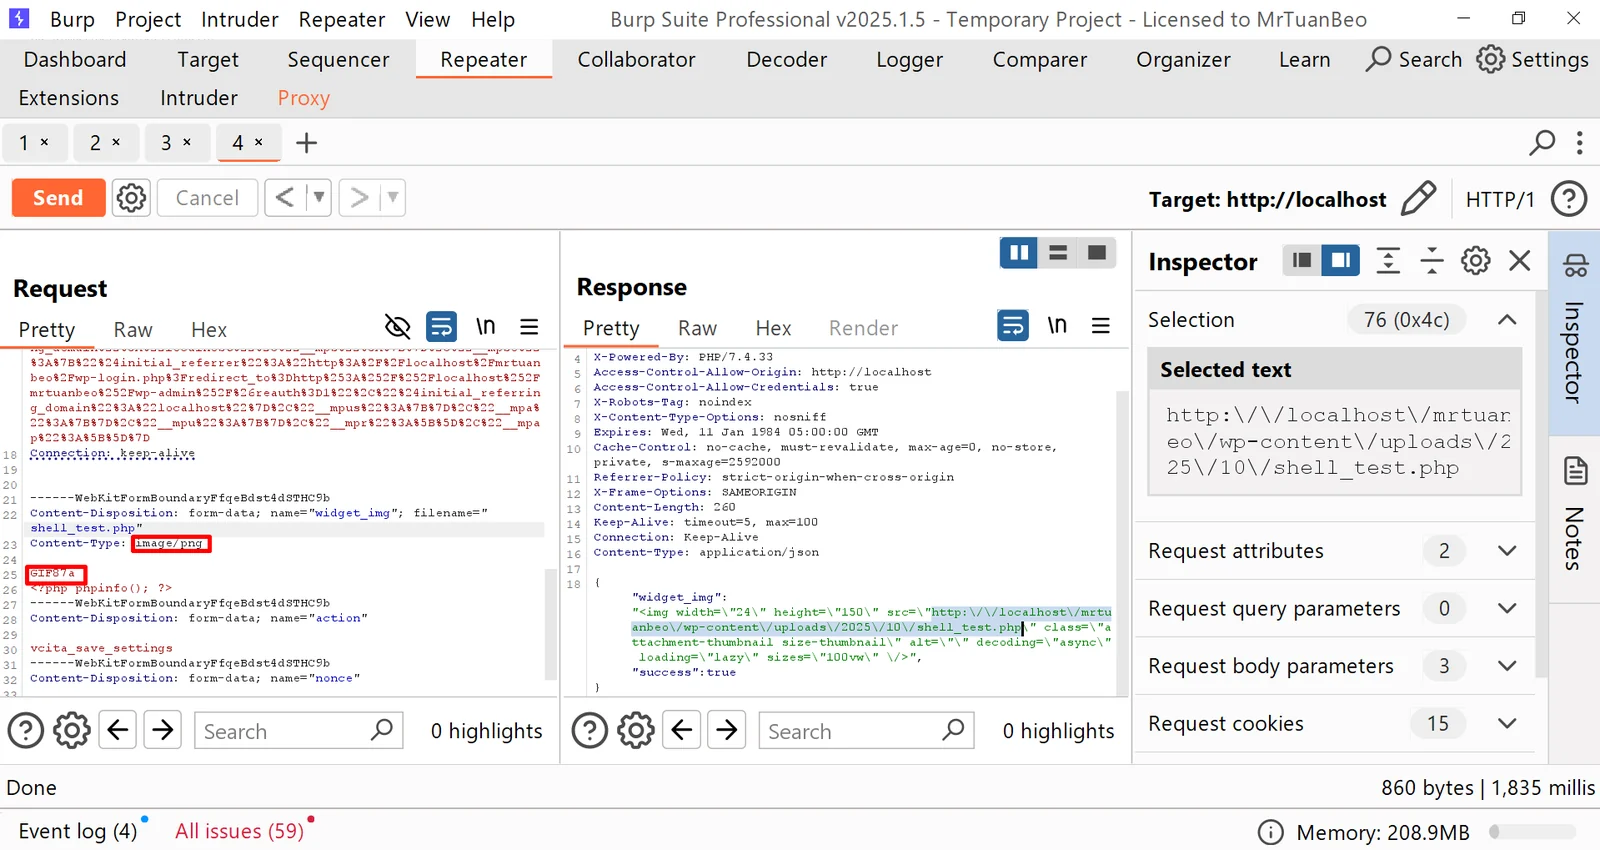Toggle word wrap in Response editor
Viewport: 1600px width, 850px height.
1013,325
